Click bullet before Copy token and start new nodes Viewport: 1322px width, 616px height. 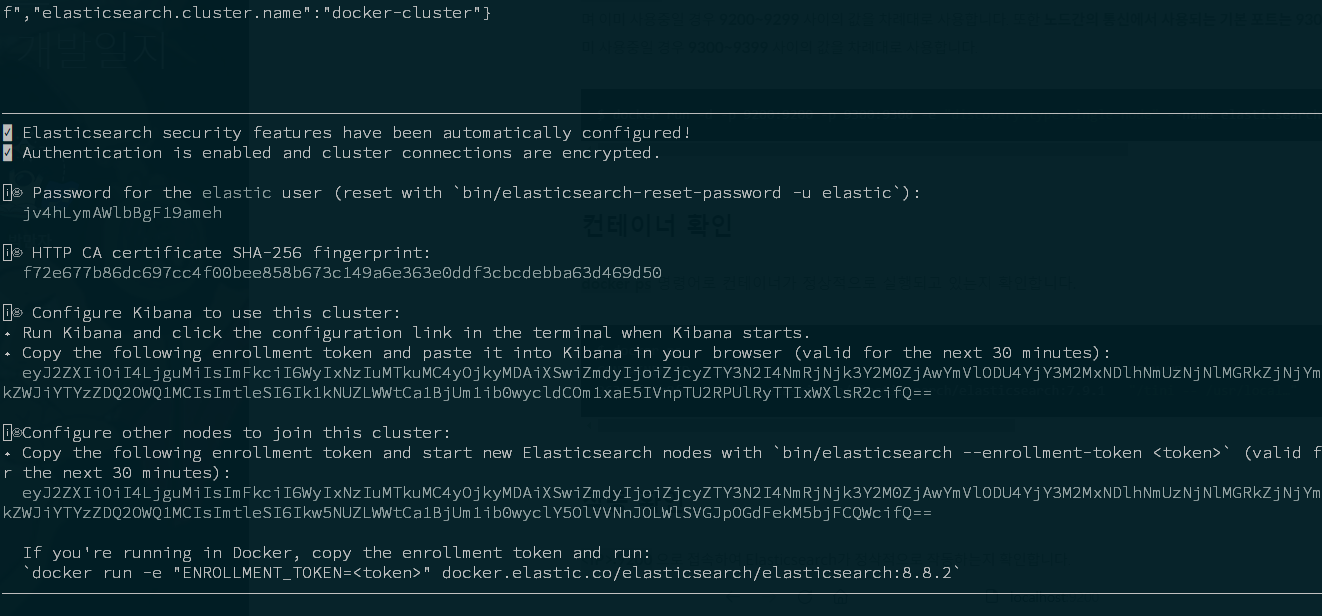[x=8, y=454]
